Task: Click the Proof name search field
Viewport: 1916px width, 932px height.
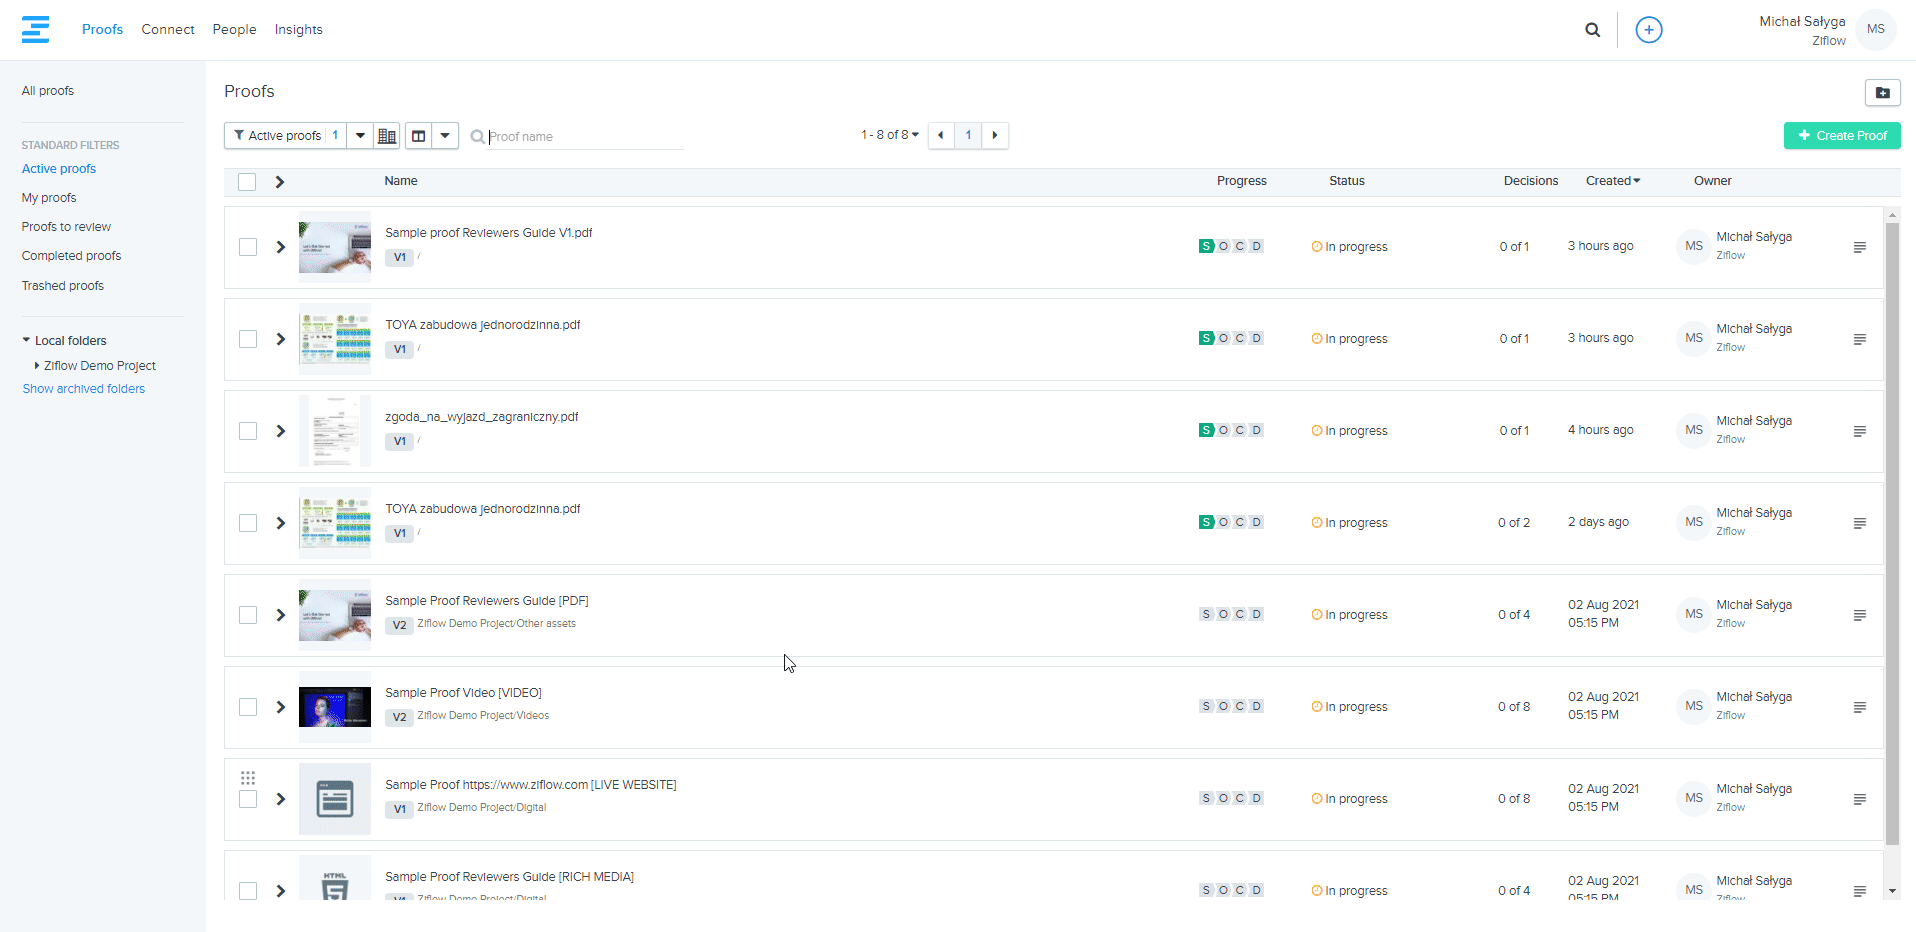Action: point(585,137)
